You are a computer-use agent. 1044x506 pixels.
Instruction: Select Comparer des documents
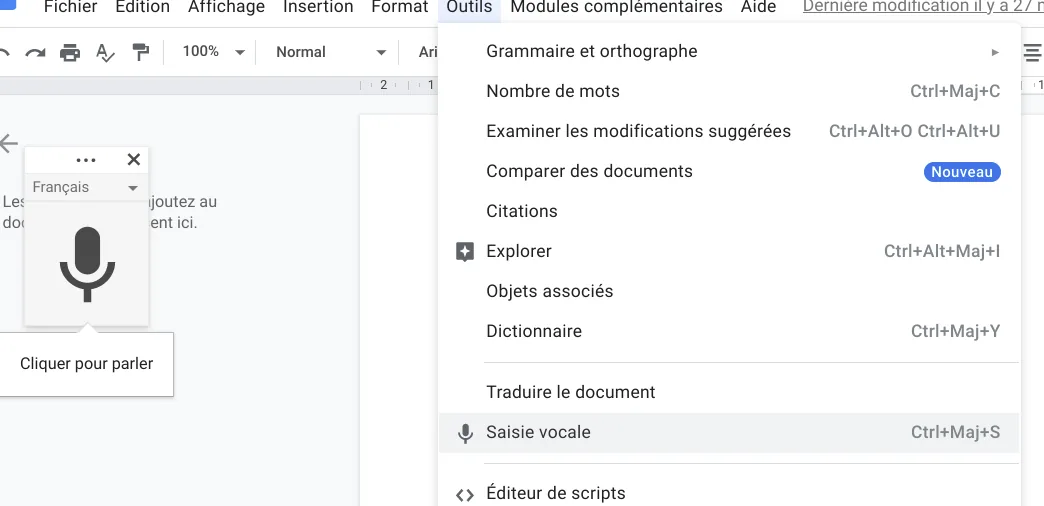point(730,171)
